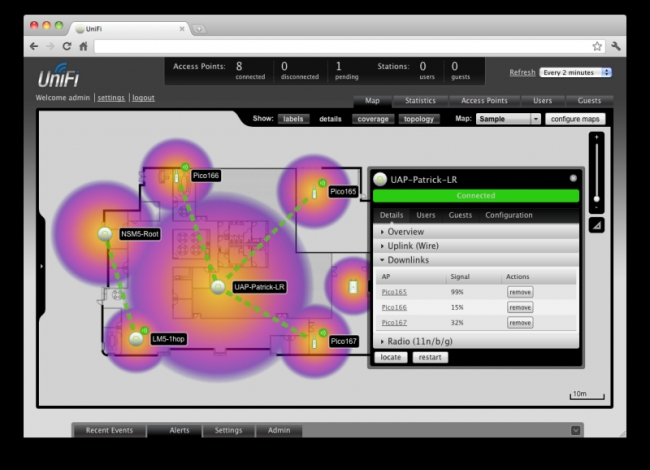Click the browser forward arrow
The width and height of the screenshot is (650, 470).
(50, 46)
